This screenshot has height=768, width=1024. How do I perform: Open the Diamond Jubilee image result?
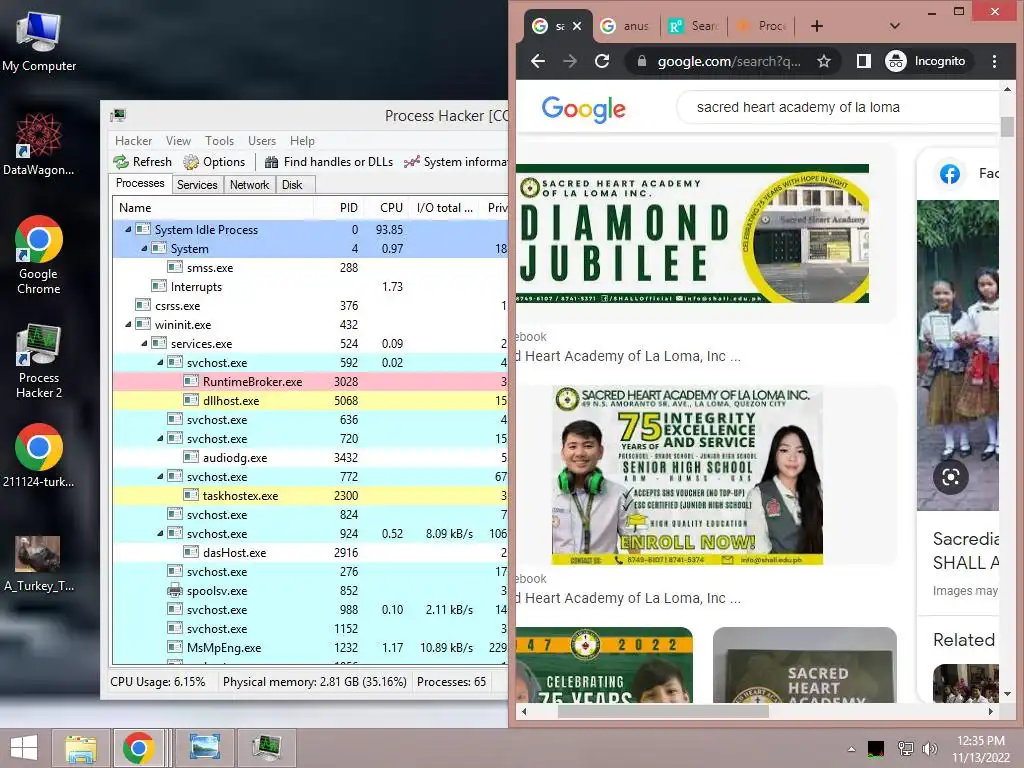pos(692,233)
